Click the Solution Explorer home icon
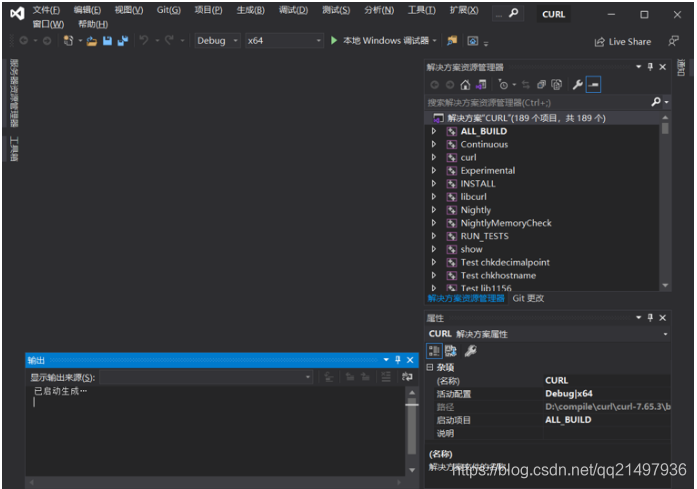This screenshot has height=489, width=697. click(x=465, y=84)
